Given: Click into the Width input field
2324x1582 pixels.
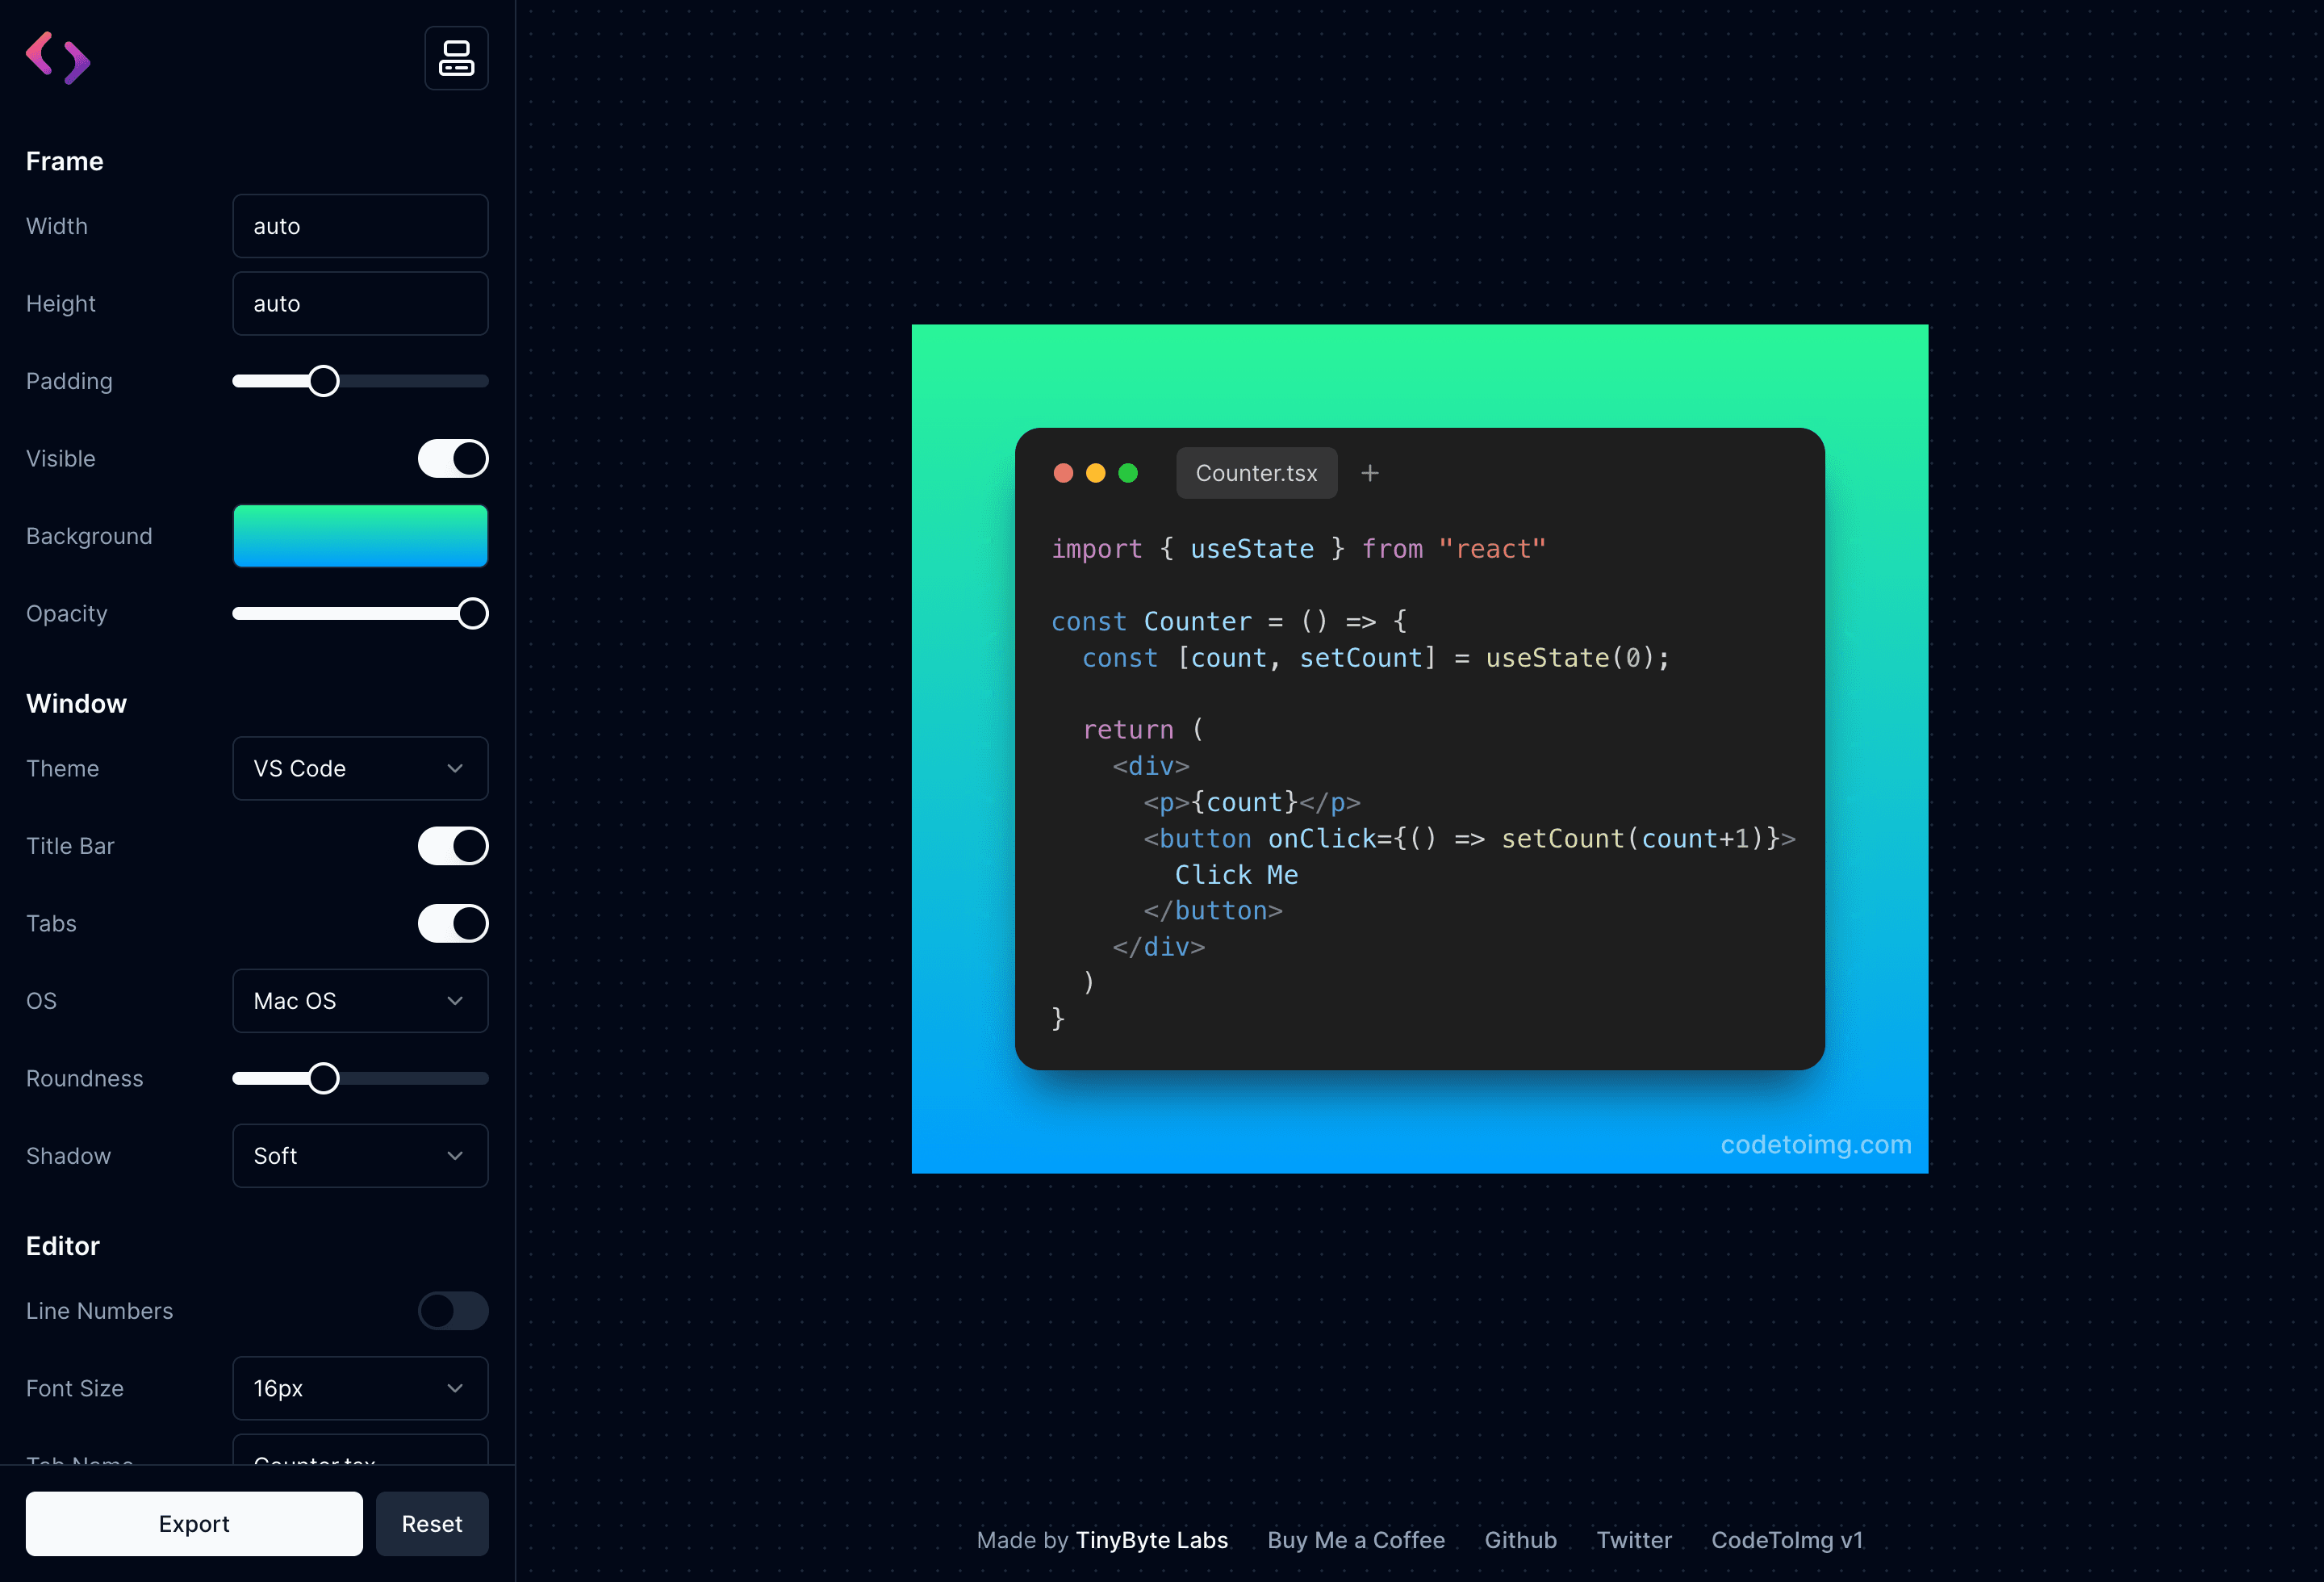Looking at the screenshot, I should [360, 226].
